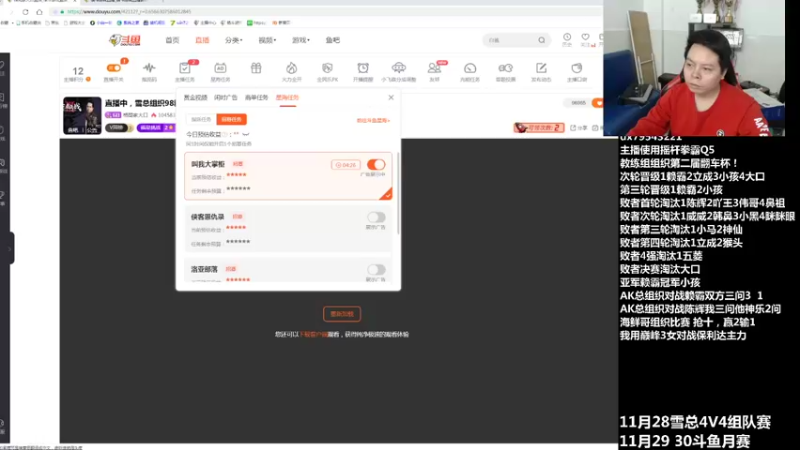Click the Douyu logo

(x=125, y=40)
